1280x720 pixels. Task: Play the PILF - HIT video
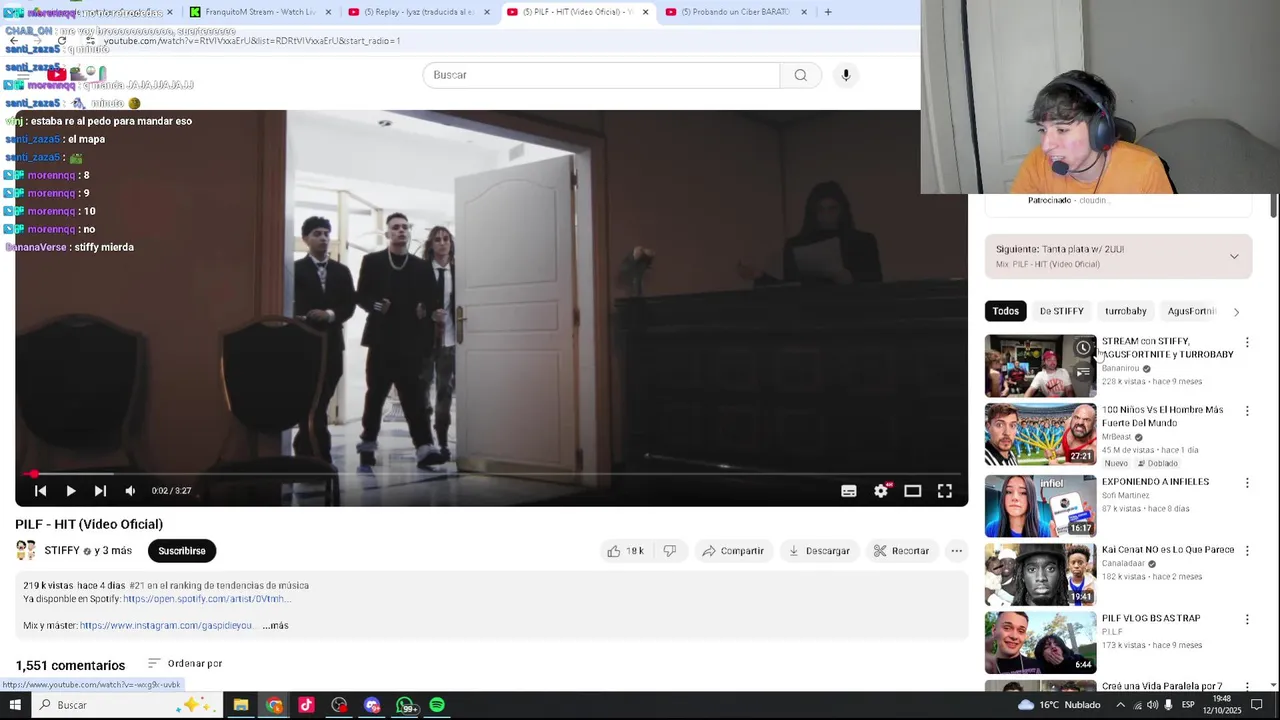(70, 491)
